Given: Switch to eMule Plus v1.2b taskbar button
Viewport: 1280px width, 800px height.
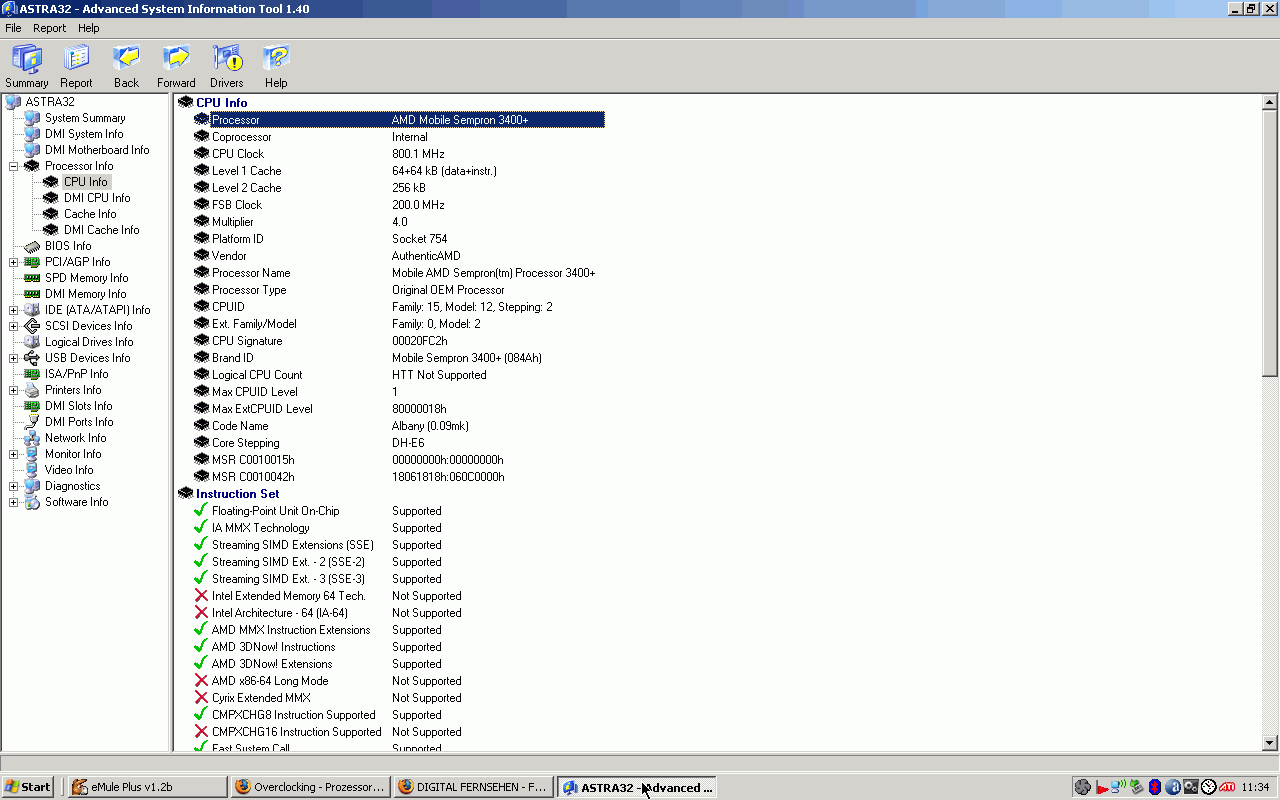Looking at the screenshot, I should pos(147,787).
